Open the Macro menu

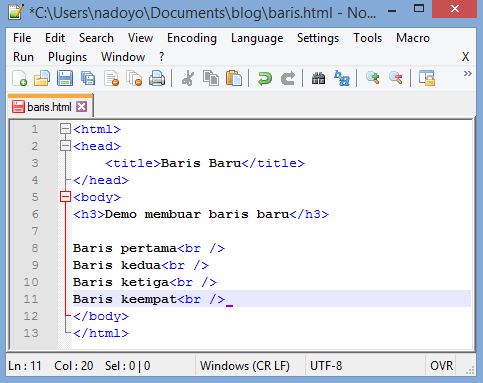[x=413, y=38]
